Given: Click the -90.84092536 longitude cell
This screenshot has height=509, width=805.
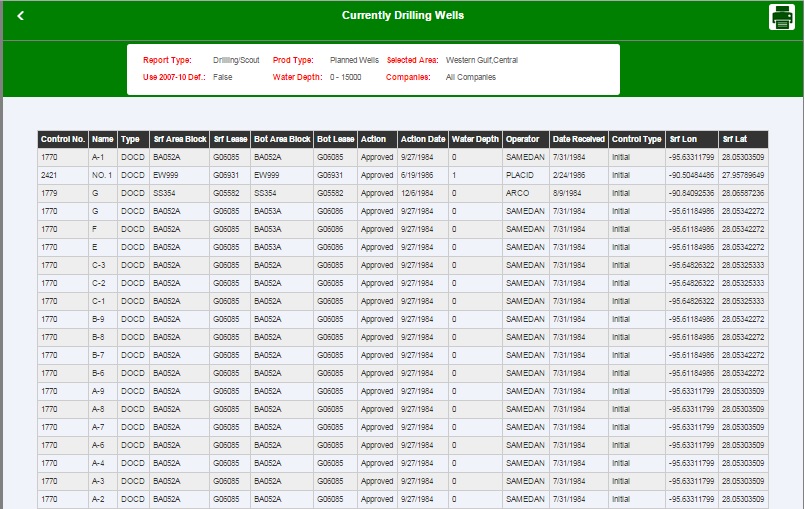Looking at the screenshot, I should tap(692, 193).
